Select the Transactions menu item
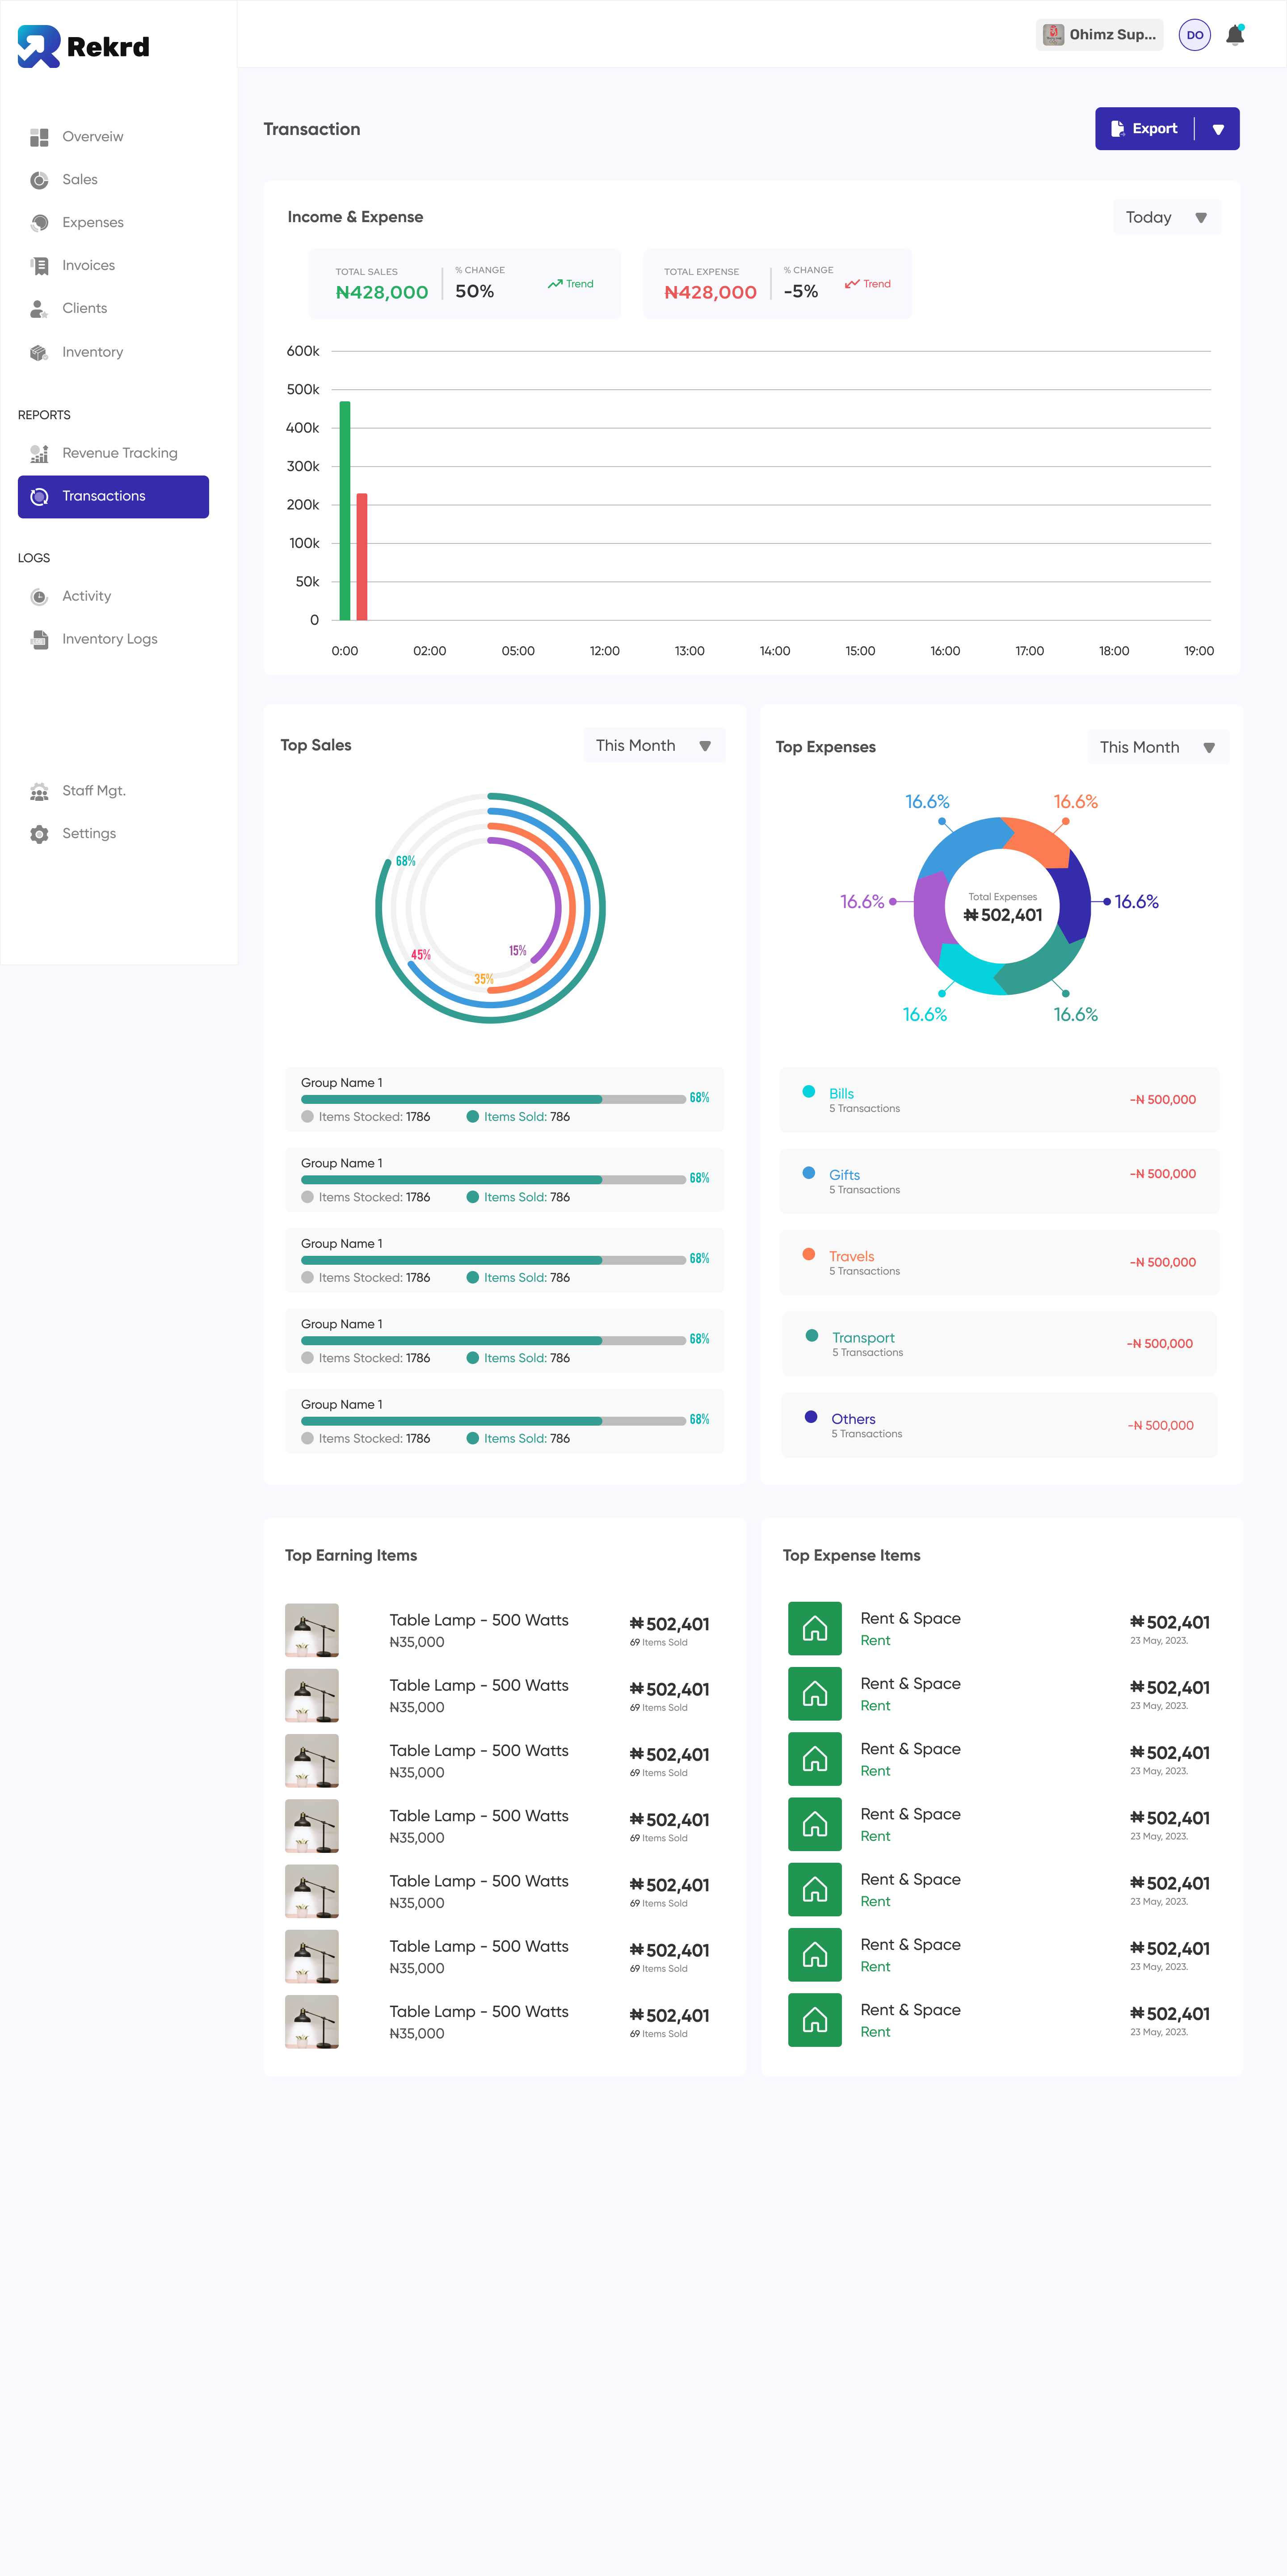1287x2576 pixels. [x=113, y=497]
